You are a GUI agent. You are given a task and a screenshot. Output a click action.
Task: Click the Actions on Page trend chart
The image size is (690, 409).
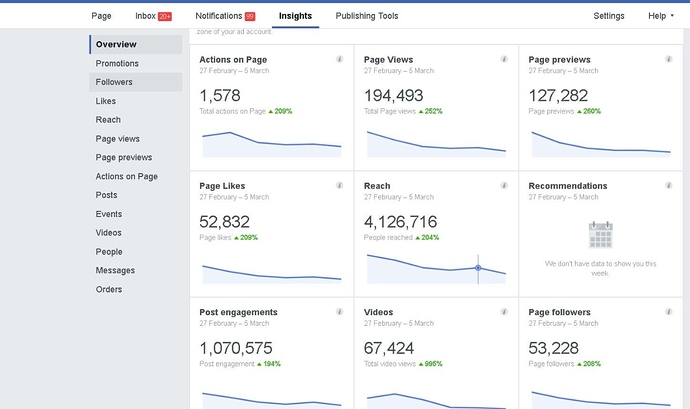[x=272, y=144]
